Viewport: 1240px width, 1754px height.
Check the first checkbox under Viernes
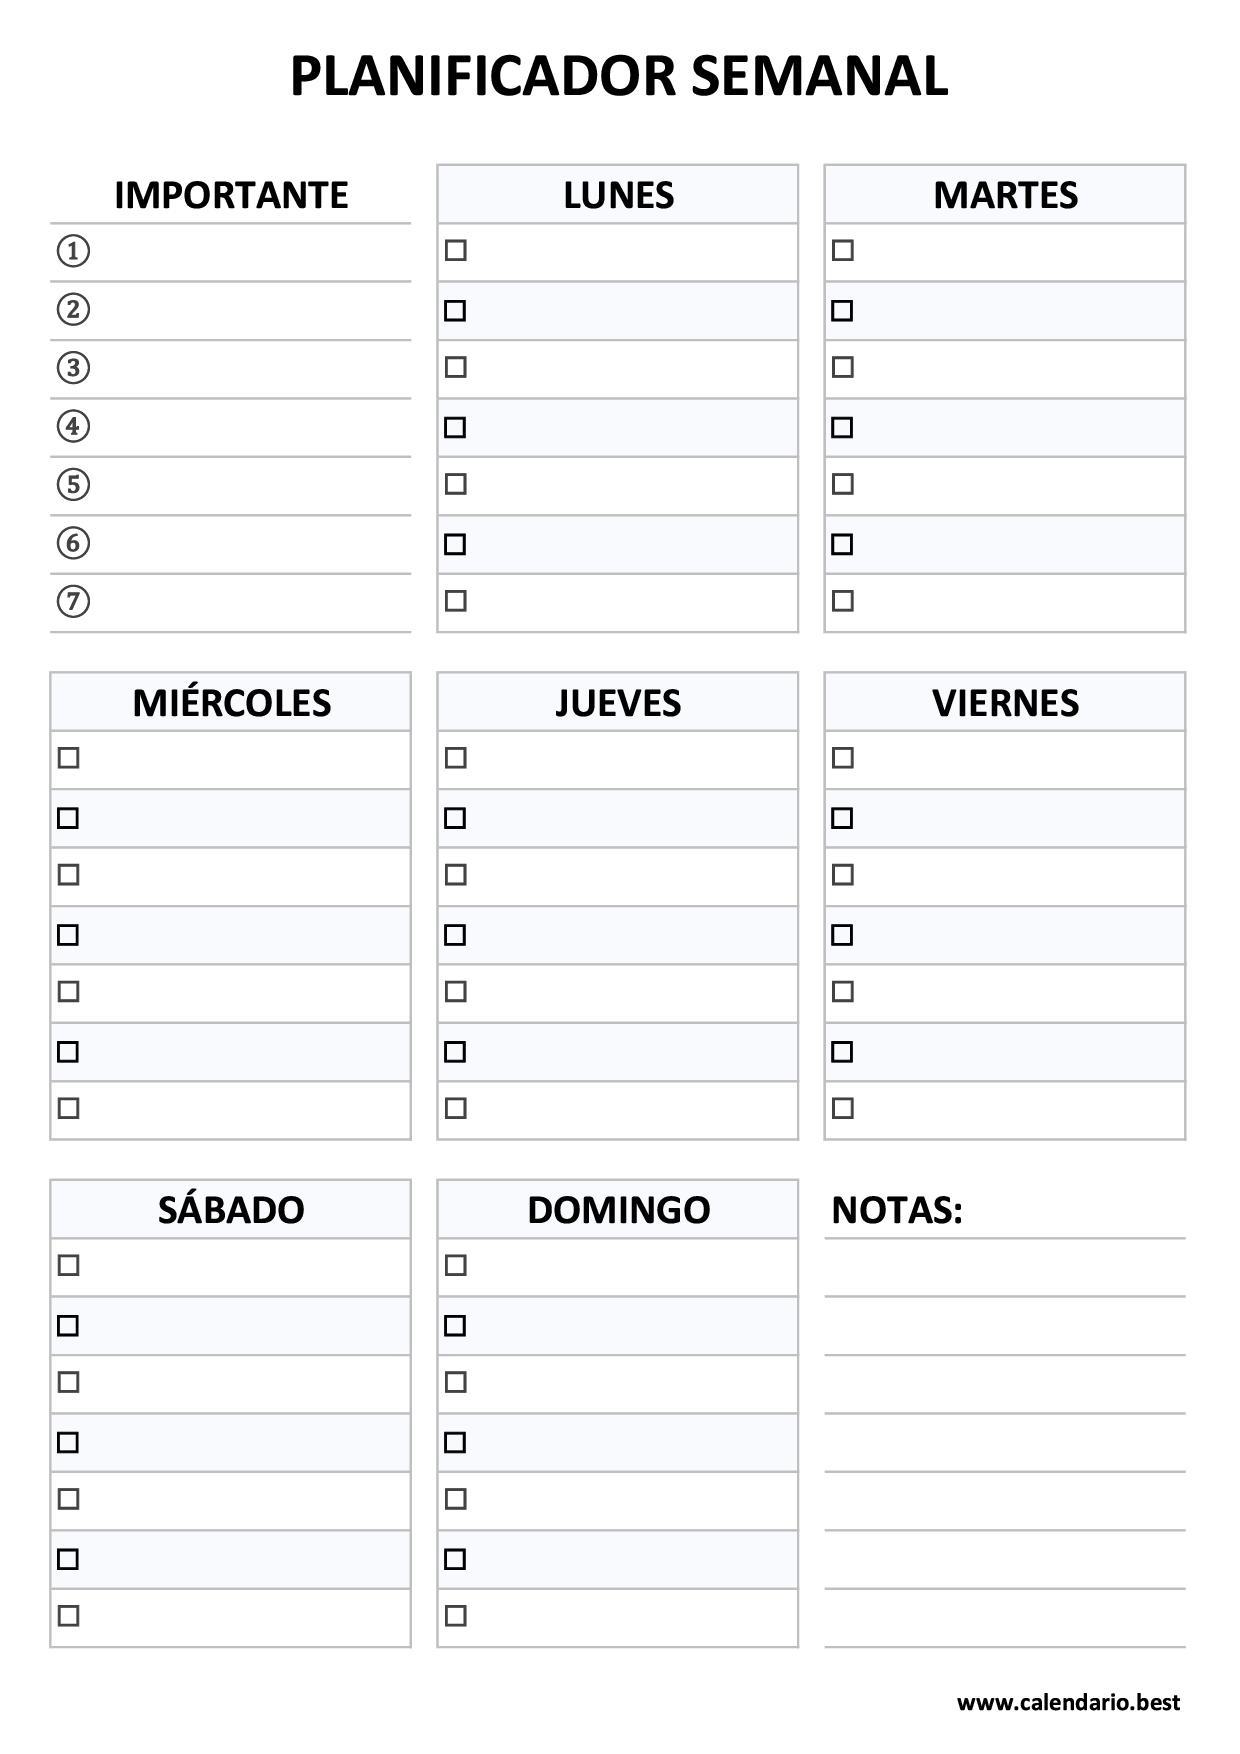(x=843, y=758)
